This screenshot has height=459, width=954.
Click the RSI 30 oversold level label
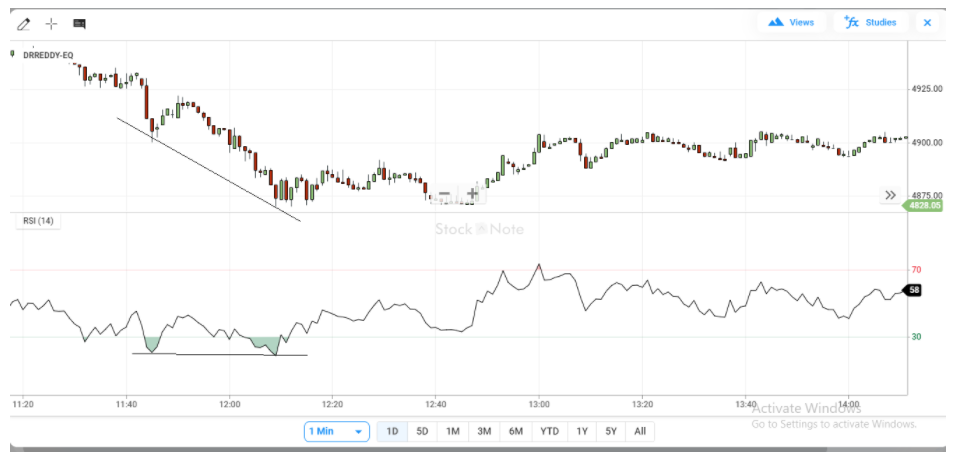(x=916, y=337)
